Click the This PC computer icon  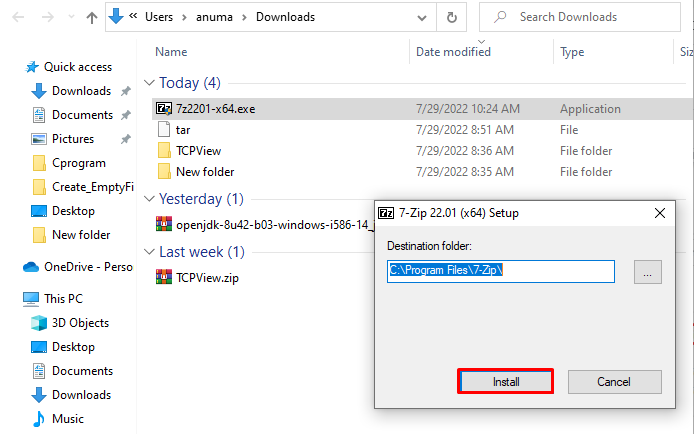pyautogui.click(x=31, y=299)
